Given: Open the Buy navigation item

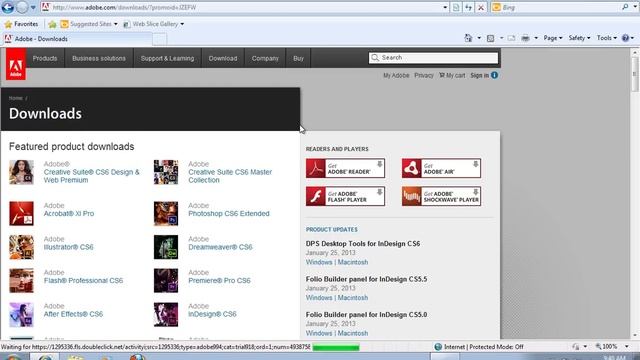Looking at the screenshot, I should (298, 58).
